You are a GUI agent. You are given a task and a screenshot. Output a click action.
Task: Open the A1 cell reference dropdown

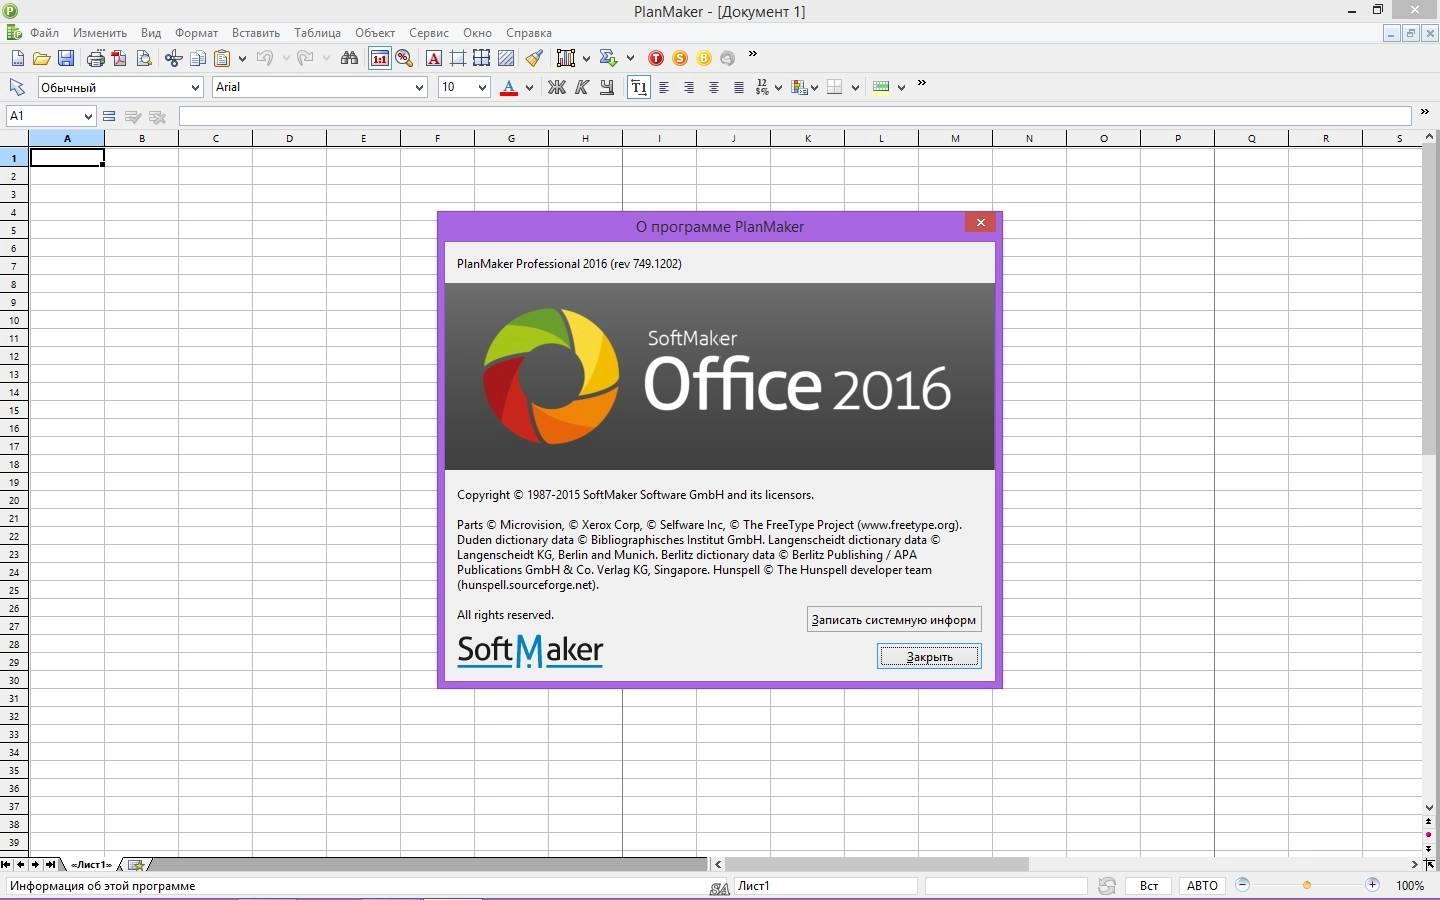click(x=88, y=116)
